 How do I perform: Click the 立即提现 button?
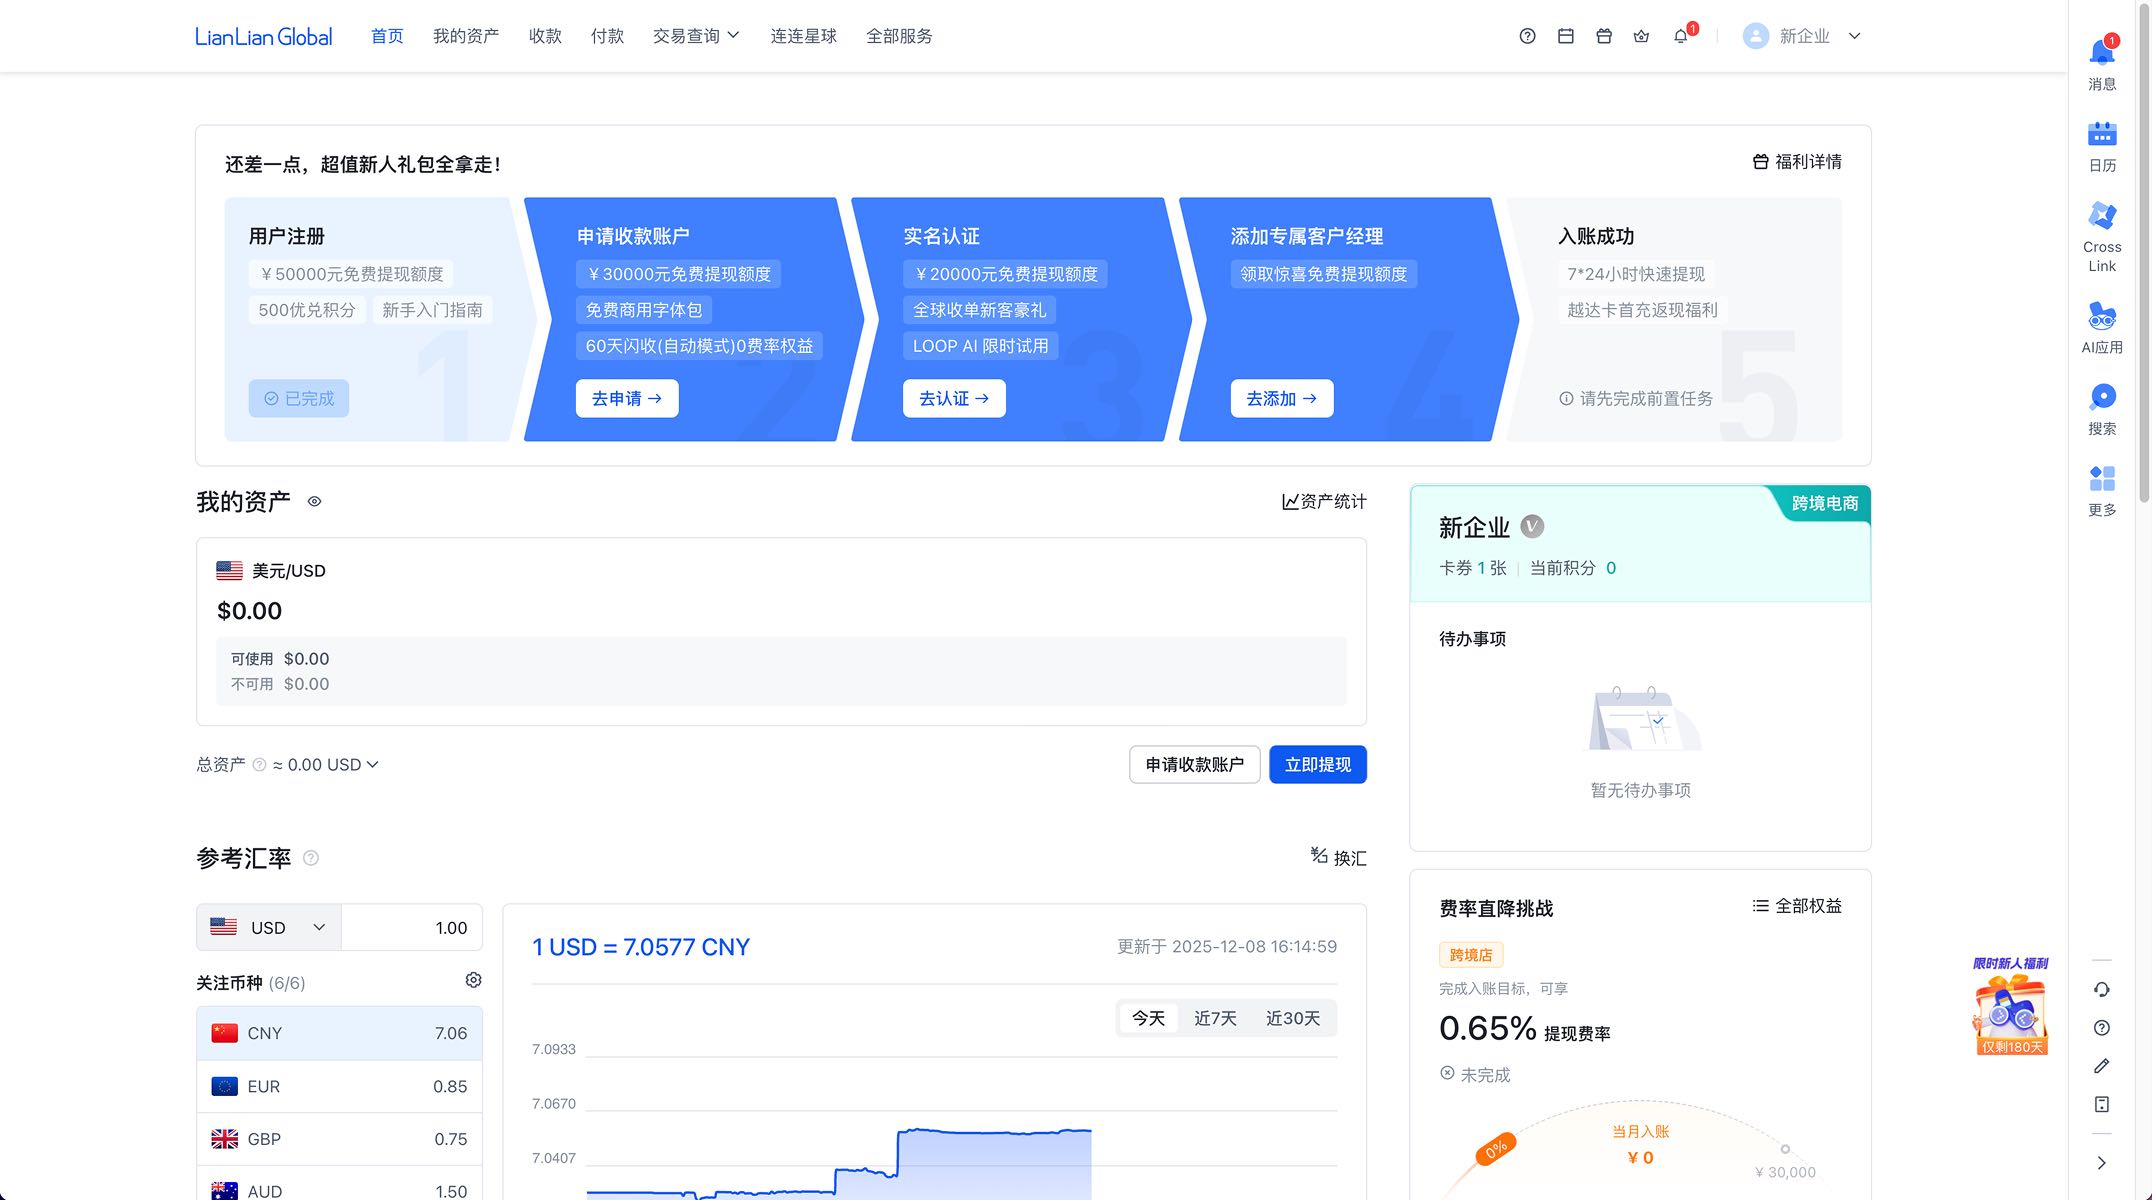(1317, 765)
